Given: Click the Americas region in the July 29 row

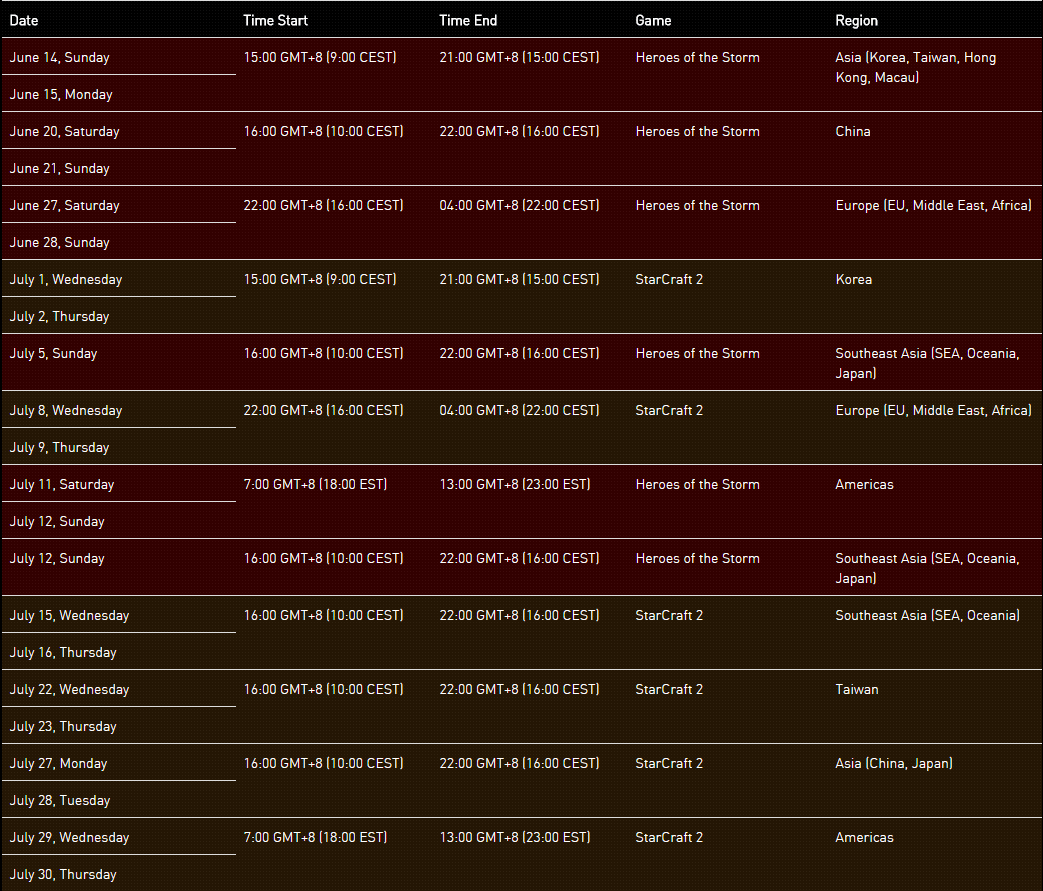Looking at the screenshot, I should tap(864, 837).
